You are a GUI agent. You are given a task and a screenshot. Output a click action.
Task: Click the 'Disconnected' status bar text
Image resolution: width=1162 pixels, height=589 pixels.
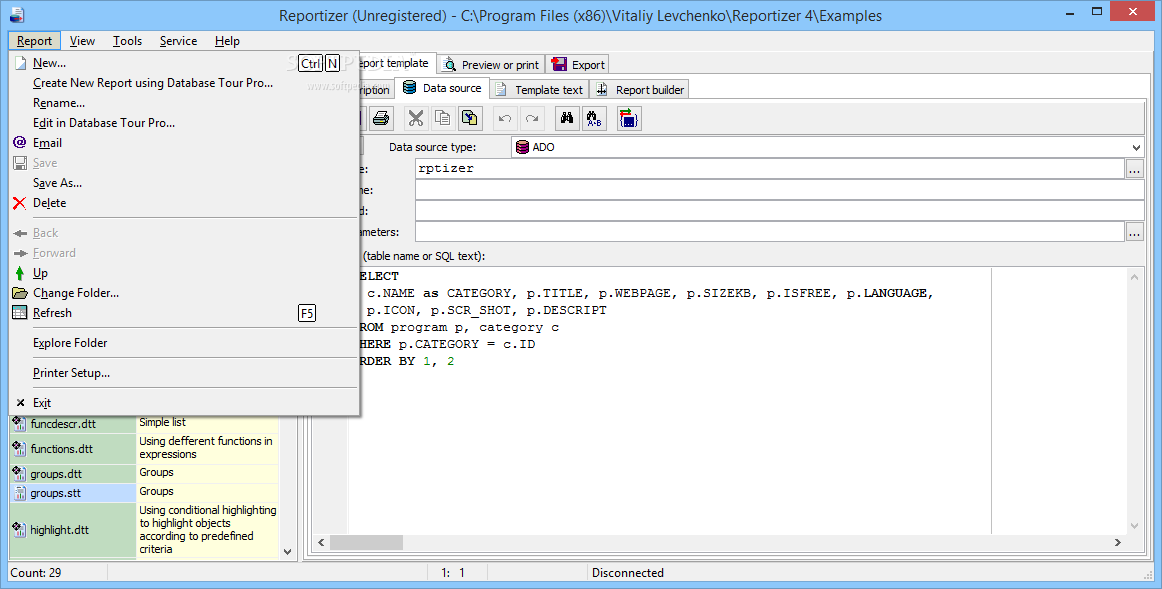(x=628, y=573)
